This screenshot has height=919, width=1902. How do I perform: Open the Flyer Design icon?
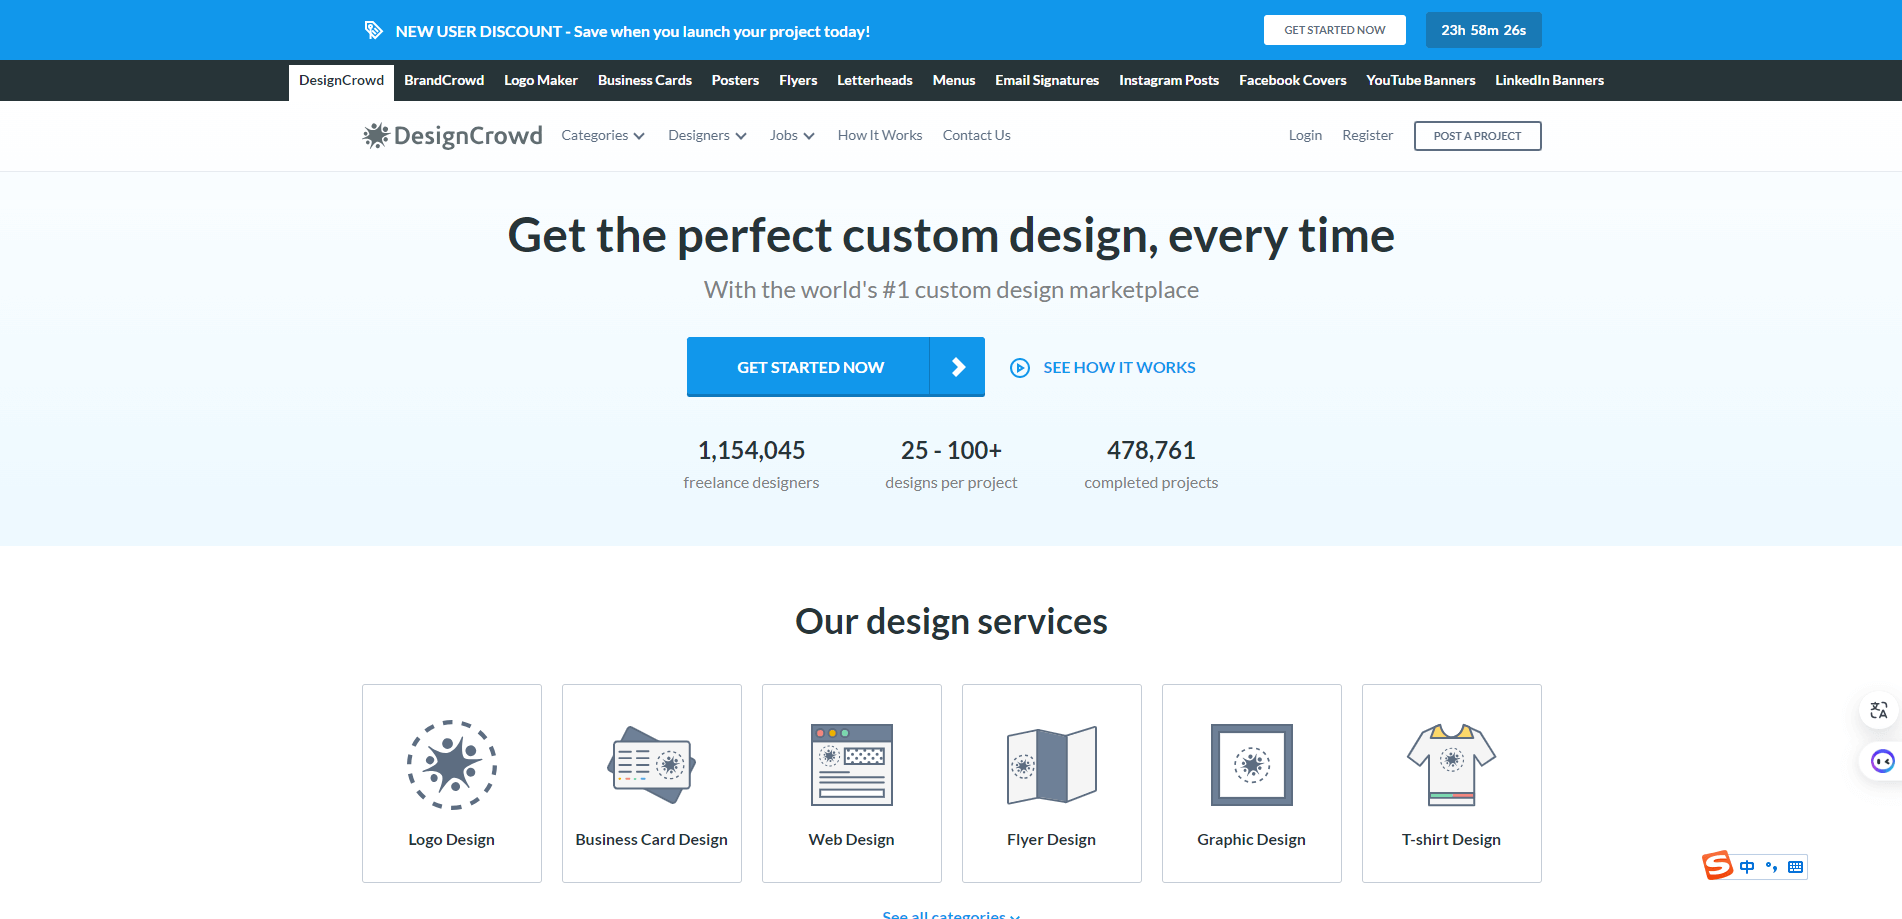click(x=1052, y=765)
